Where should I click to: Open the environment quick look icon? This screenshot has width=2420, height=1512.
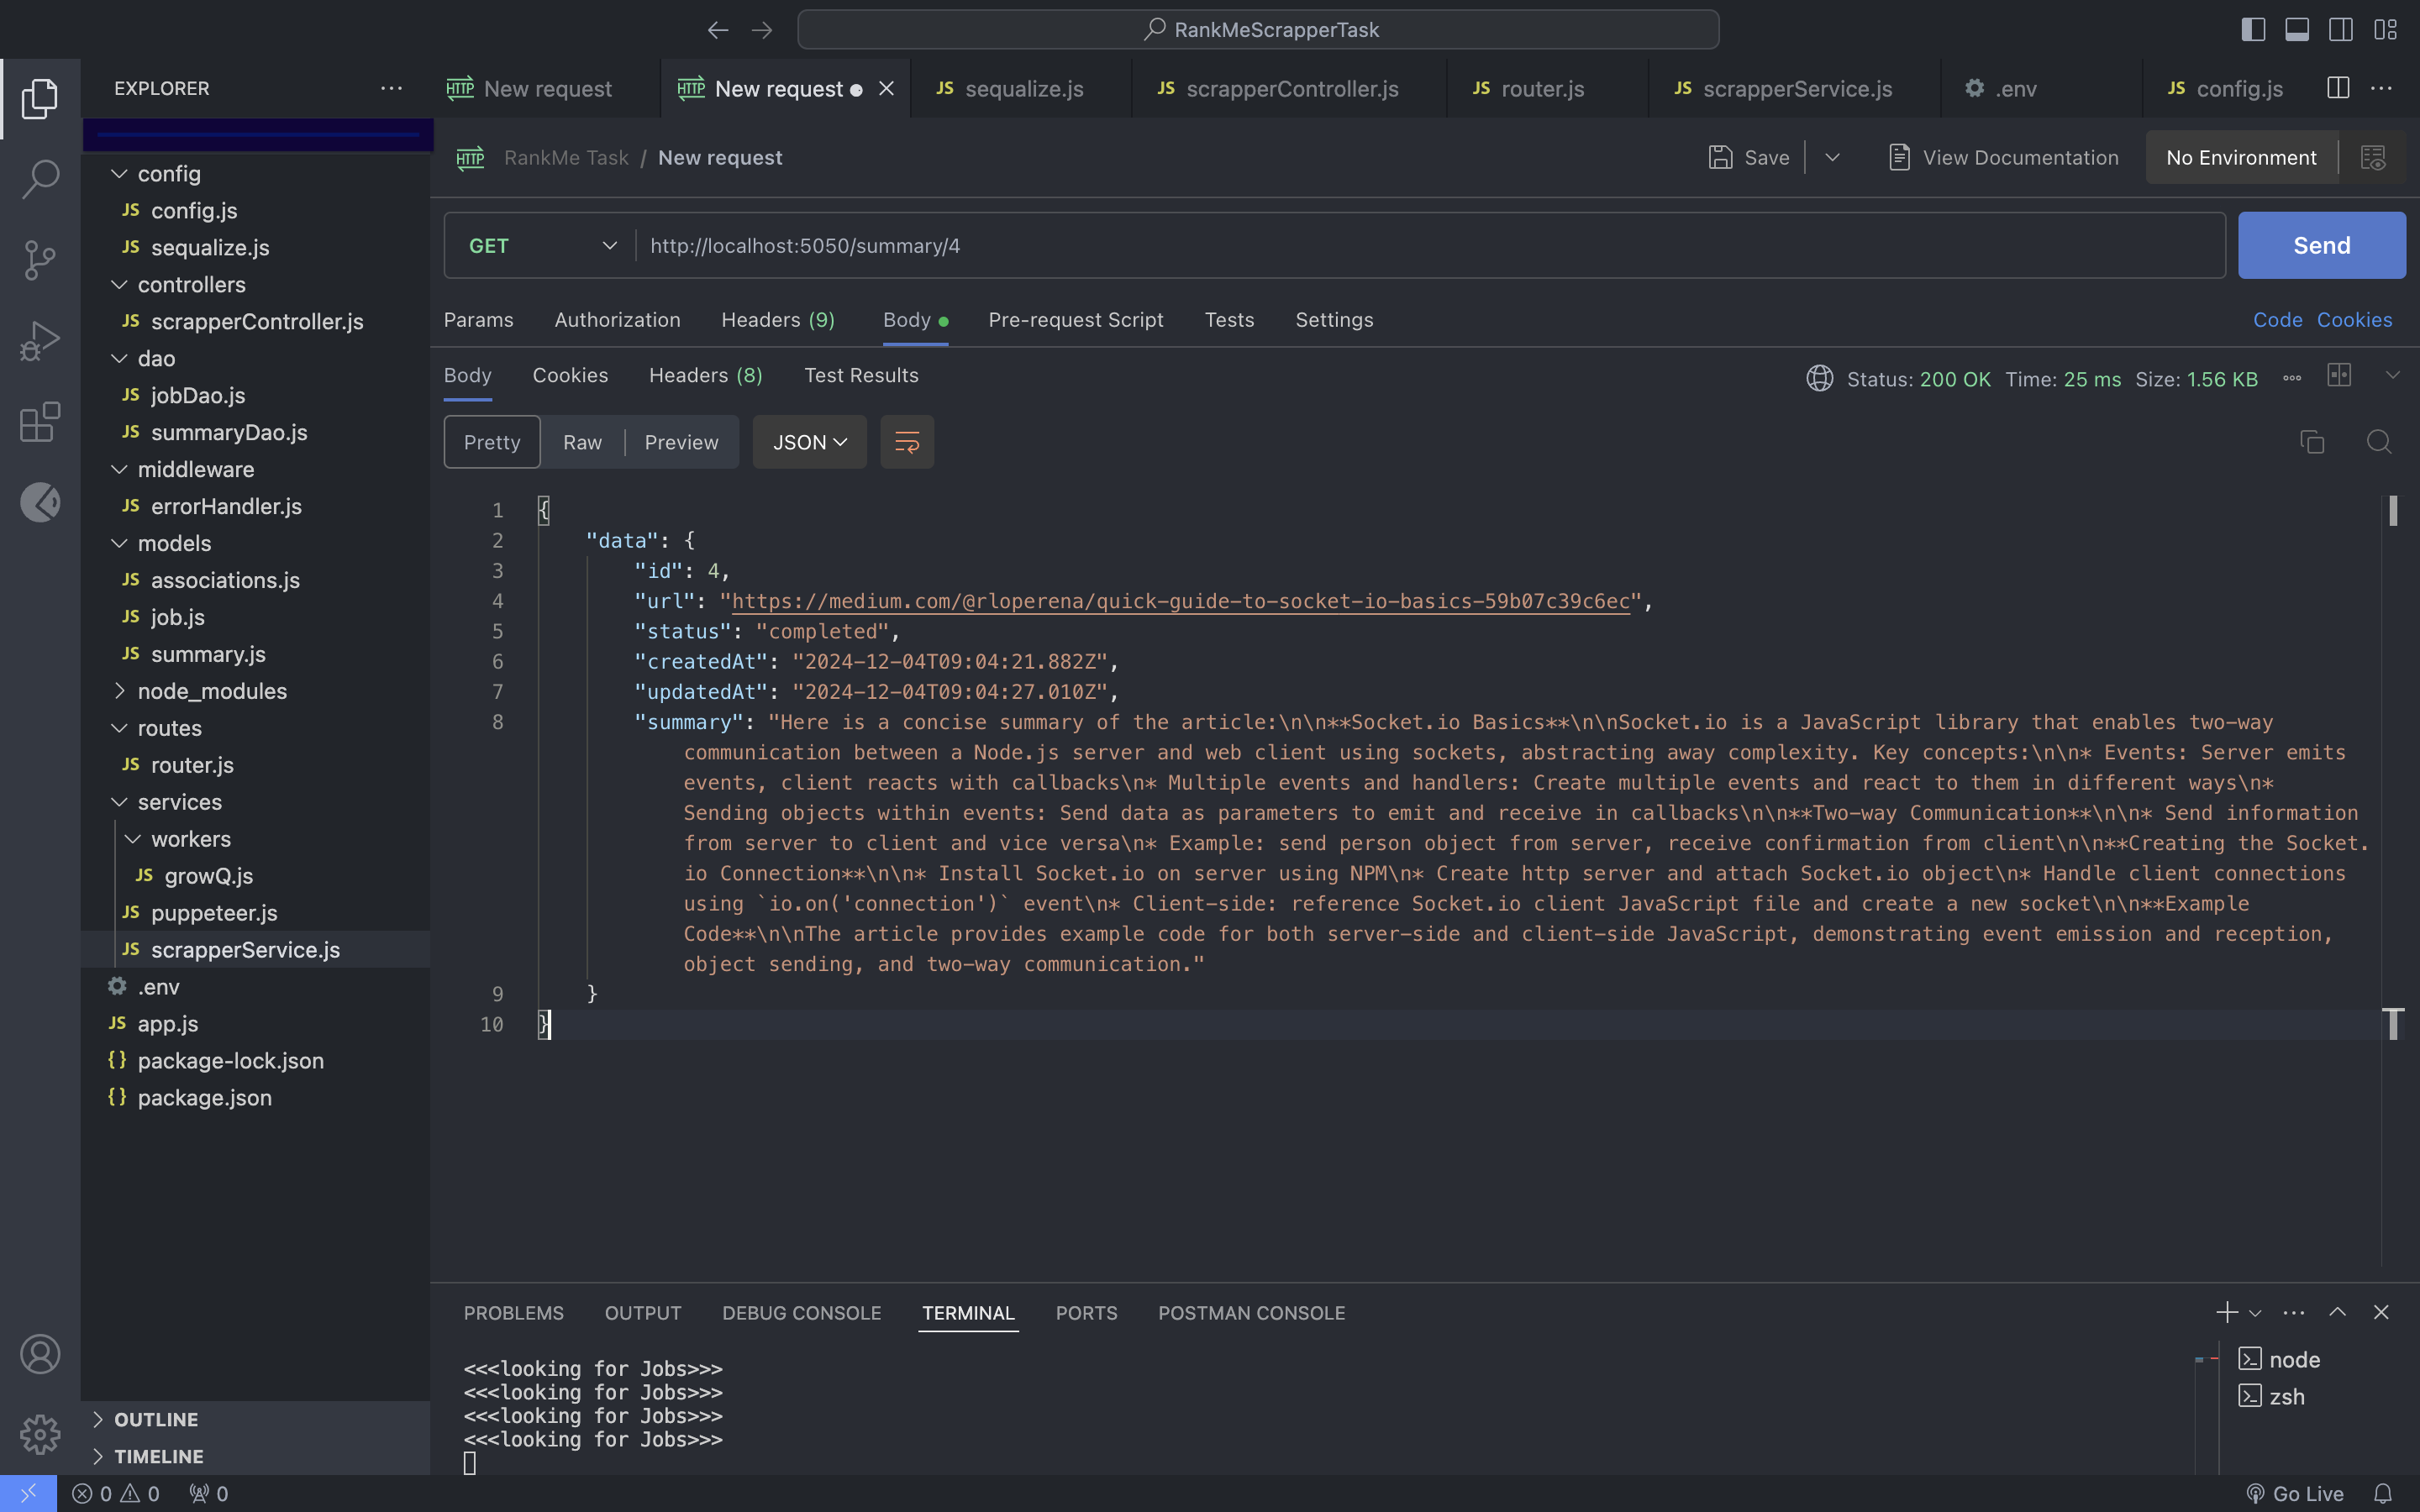coord(2373,158)
